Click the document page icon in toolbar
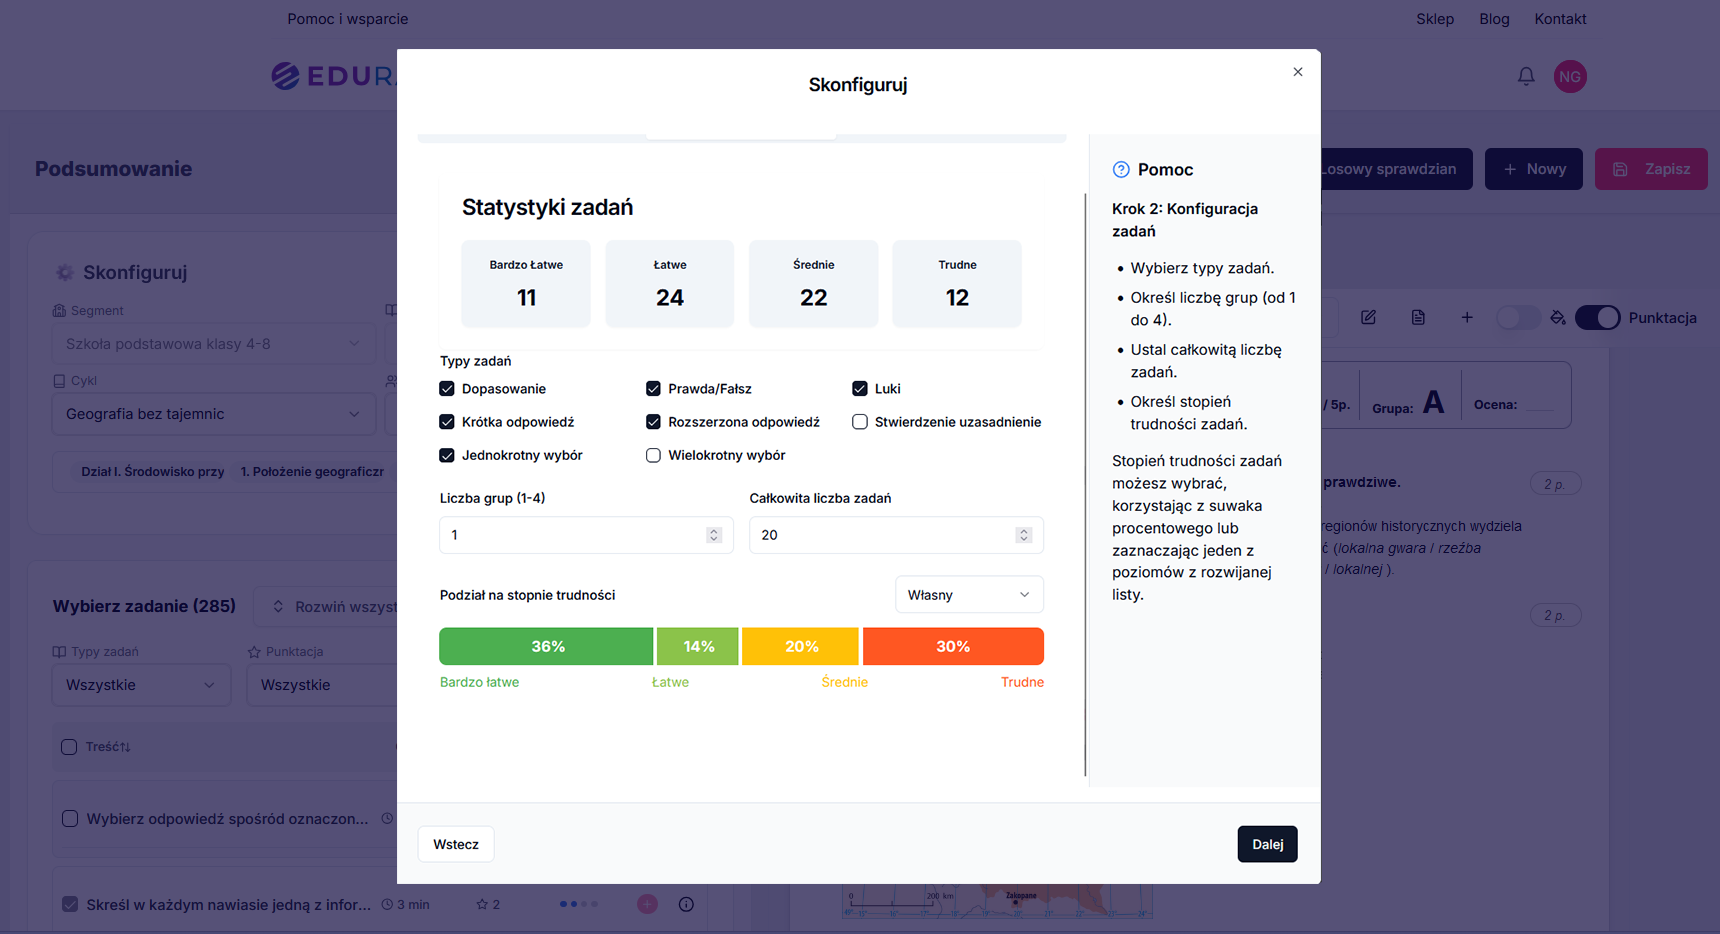The width and height of the screenshot is (1720, 934). (x=1418, y=317)
